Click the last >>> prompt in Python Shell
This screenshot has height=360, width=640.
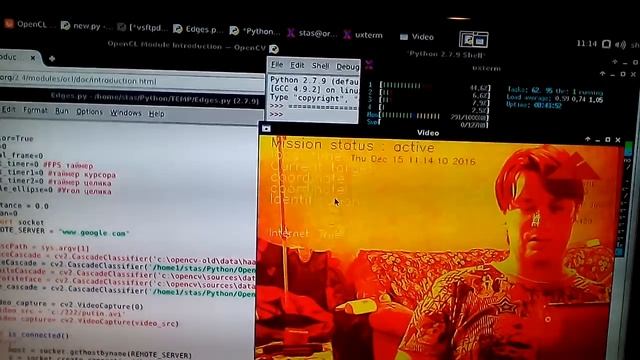276,114
